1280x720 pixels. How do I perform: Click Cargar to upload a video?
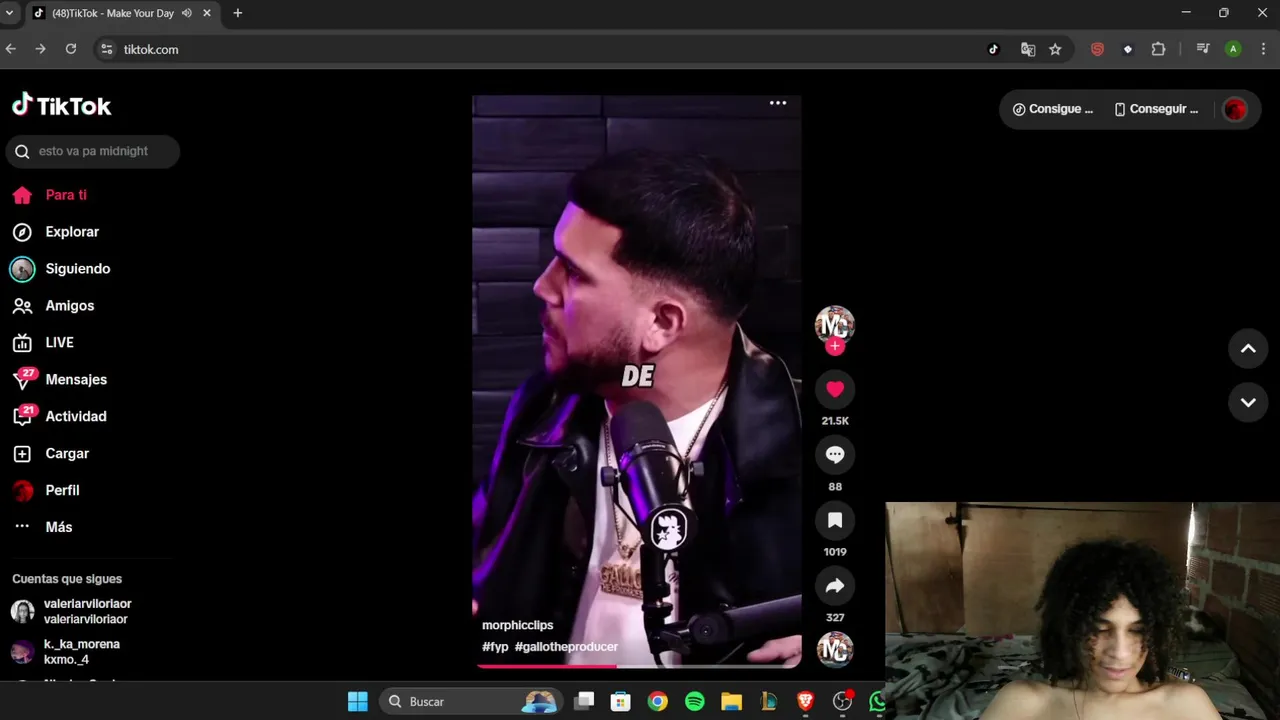66,454
